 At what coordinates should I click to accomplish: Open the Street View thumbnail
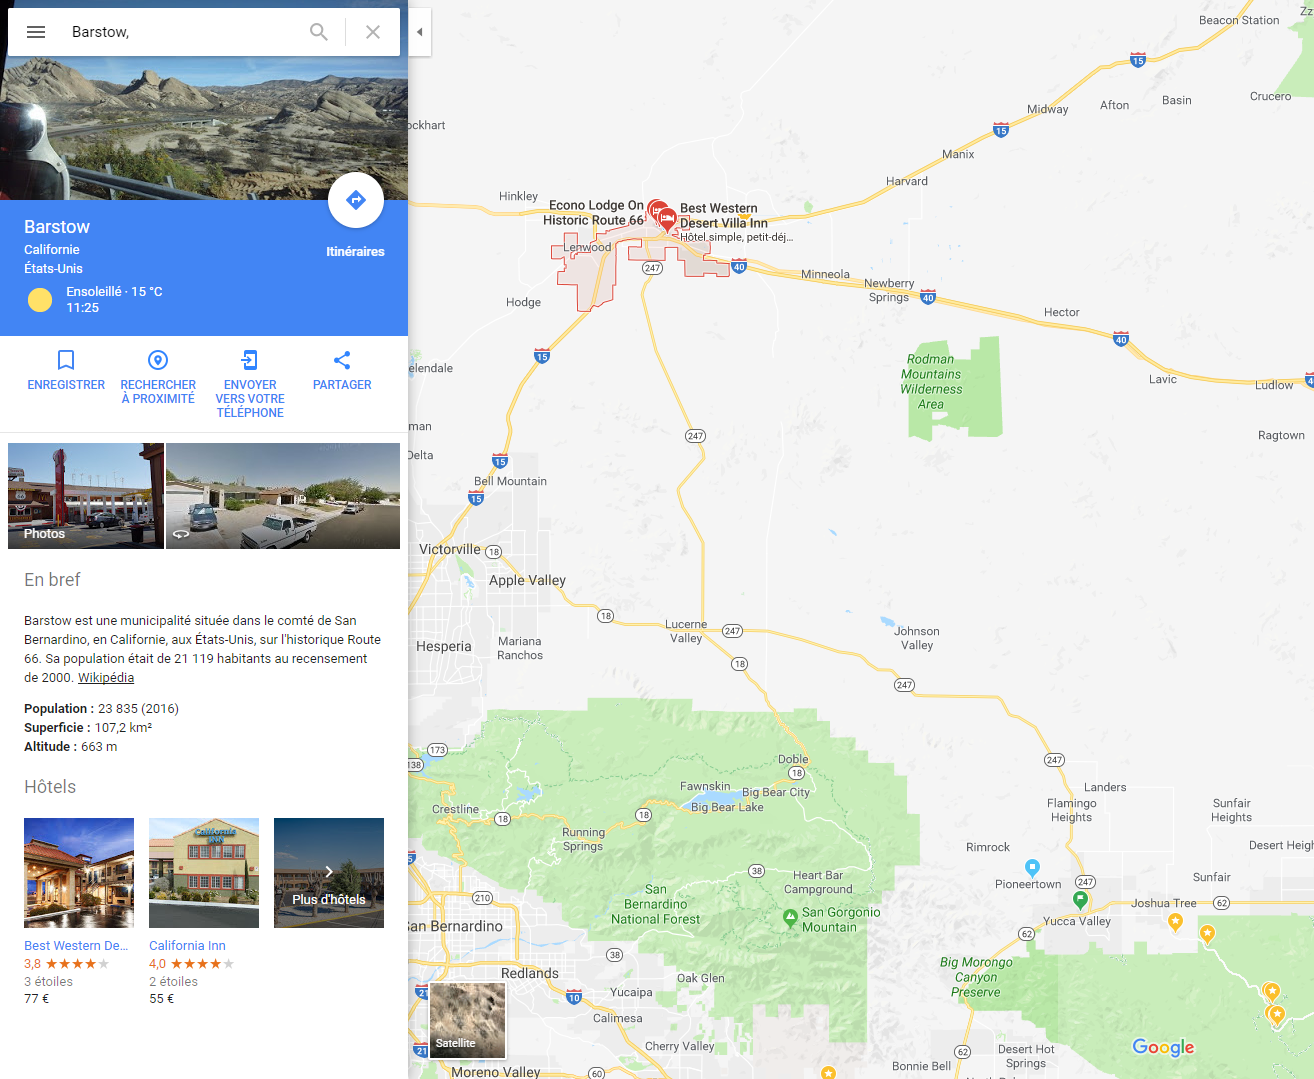click(283, 496)
